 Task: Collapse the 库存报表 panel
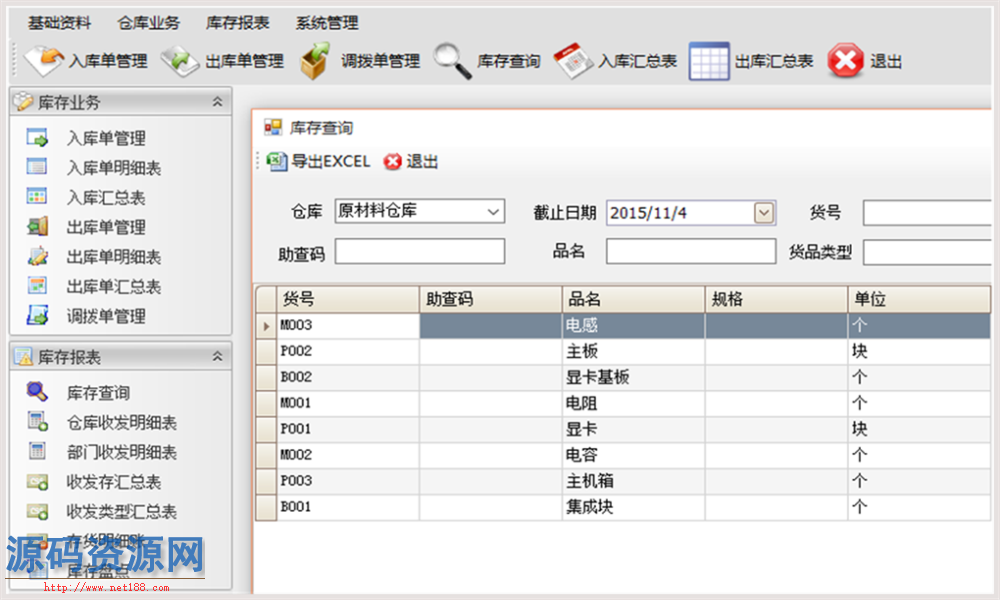tap(217, 357)
